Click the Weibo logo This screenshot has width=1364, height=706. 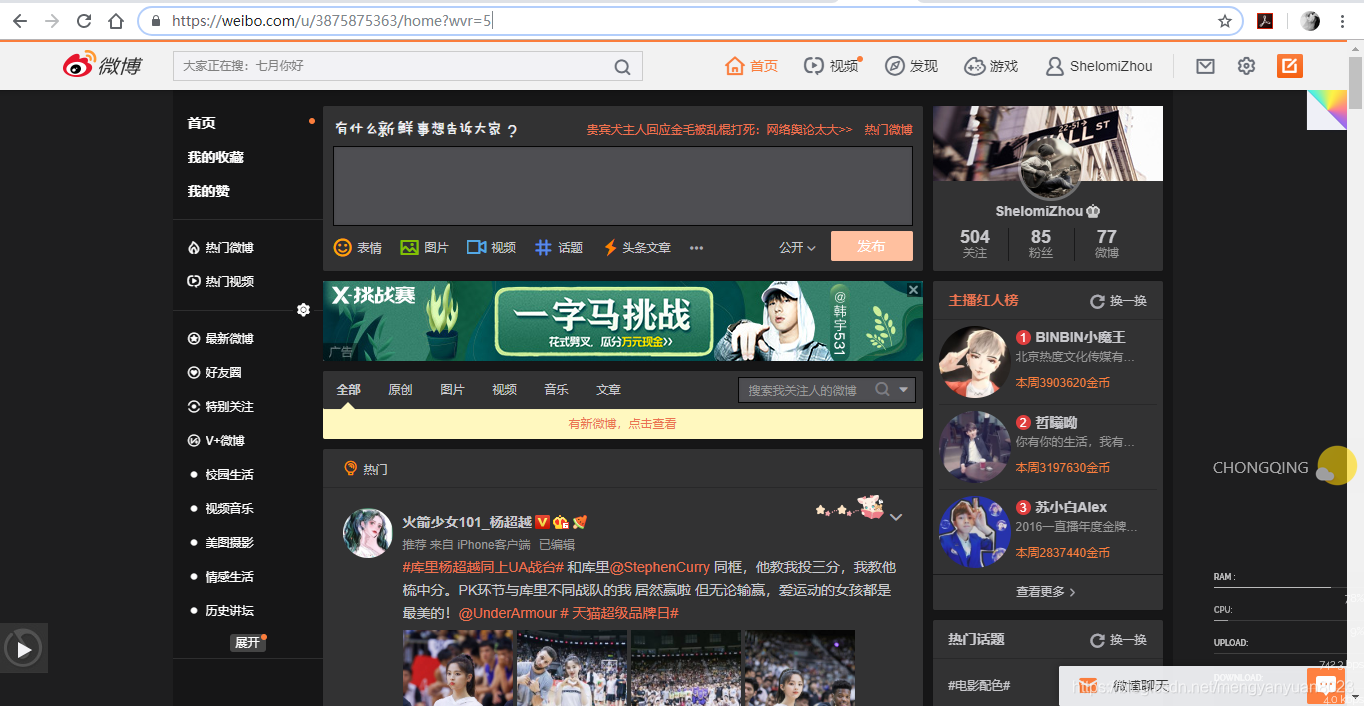coord(101,66)
